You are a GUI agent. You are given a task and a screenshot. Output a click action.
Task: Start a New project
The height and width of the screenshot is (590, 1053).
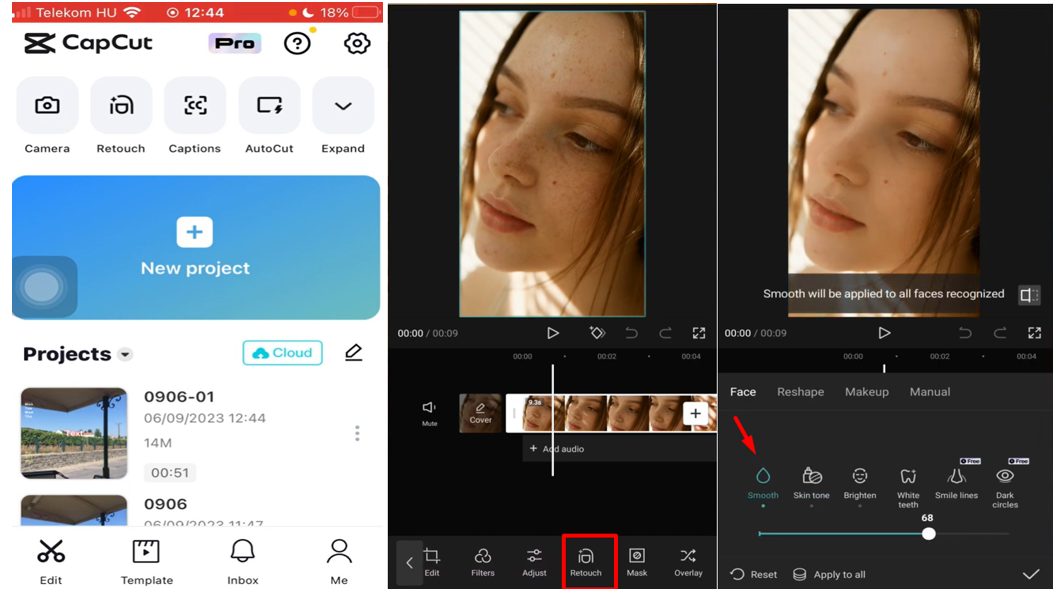pos(195,247)
